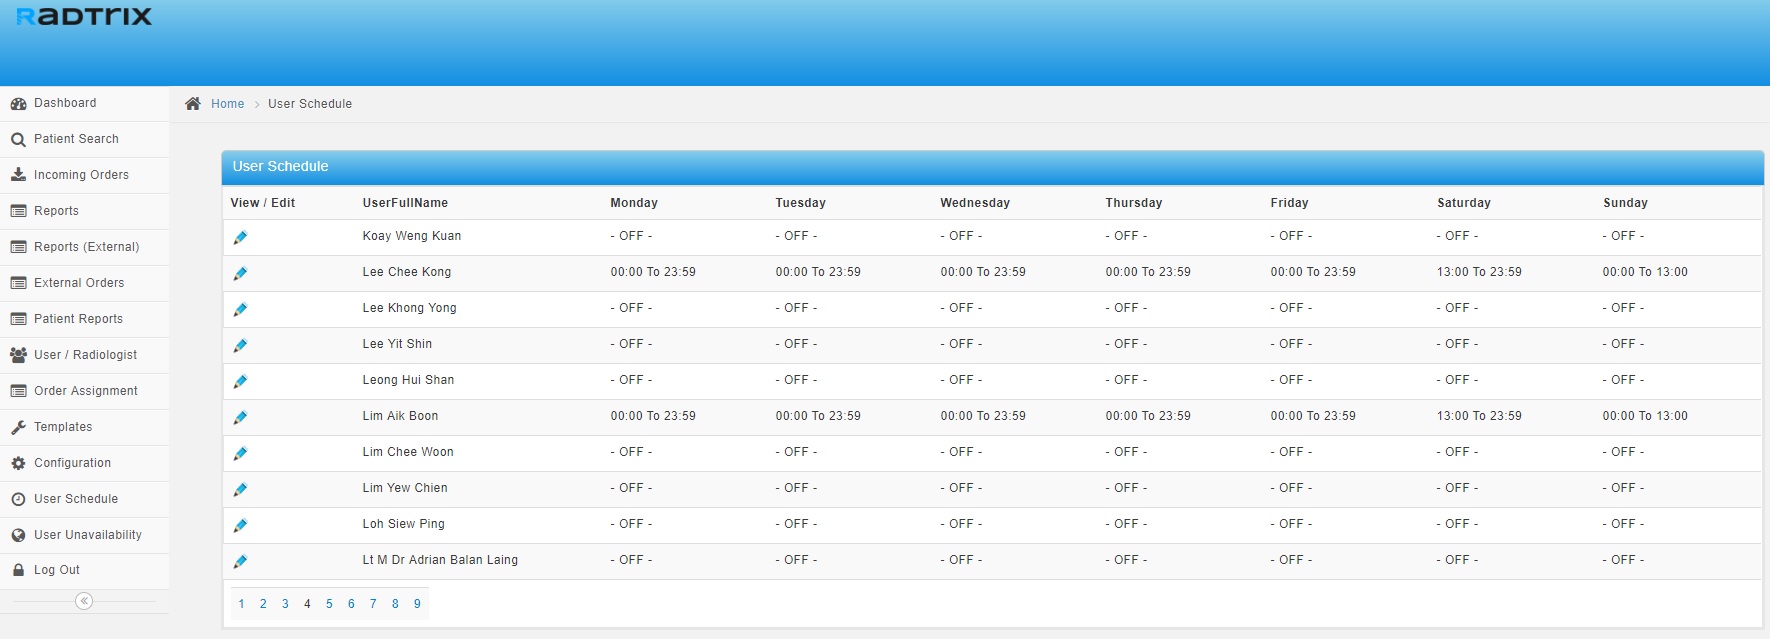
Task: Go to Incoming Orders
Action: (81, 175)
